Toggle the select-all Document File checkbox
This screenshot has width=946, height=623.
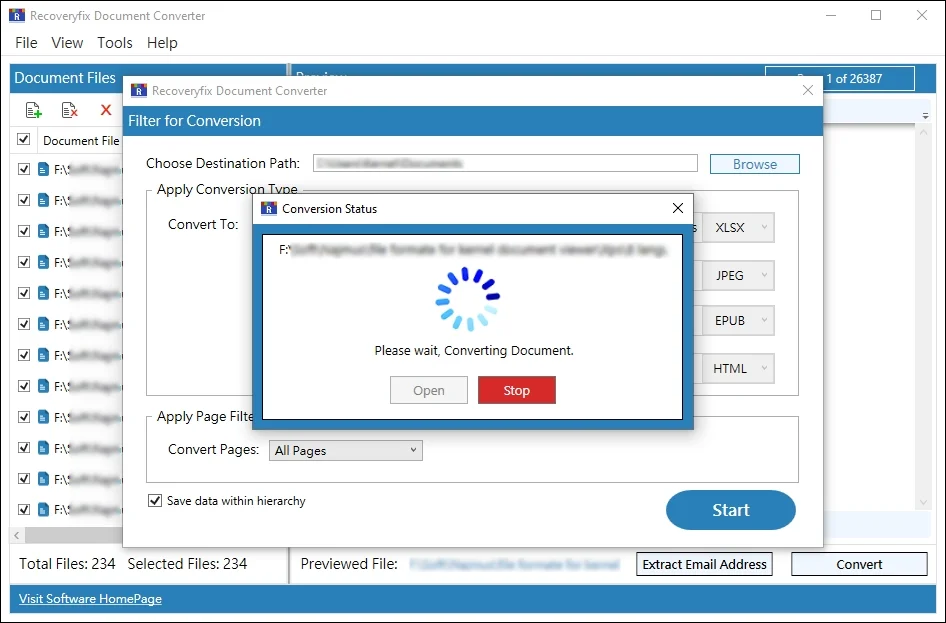[x=24, y=139]
